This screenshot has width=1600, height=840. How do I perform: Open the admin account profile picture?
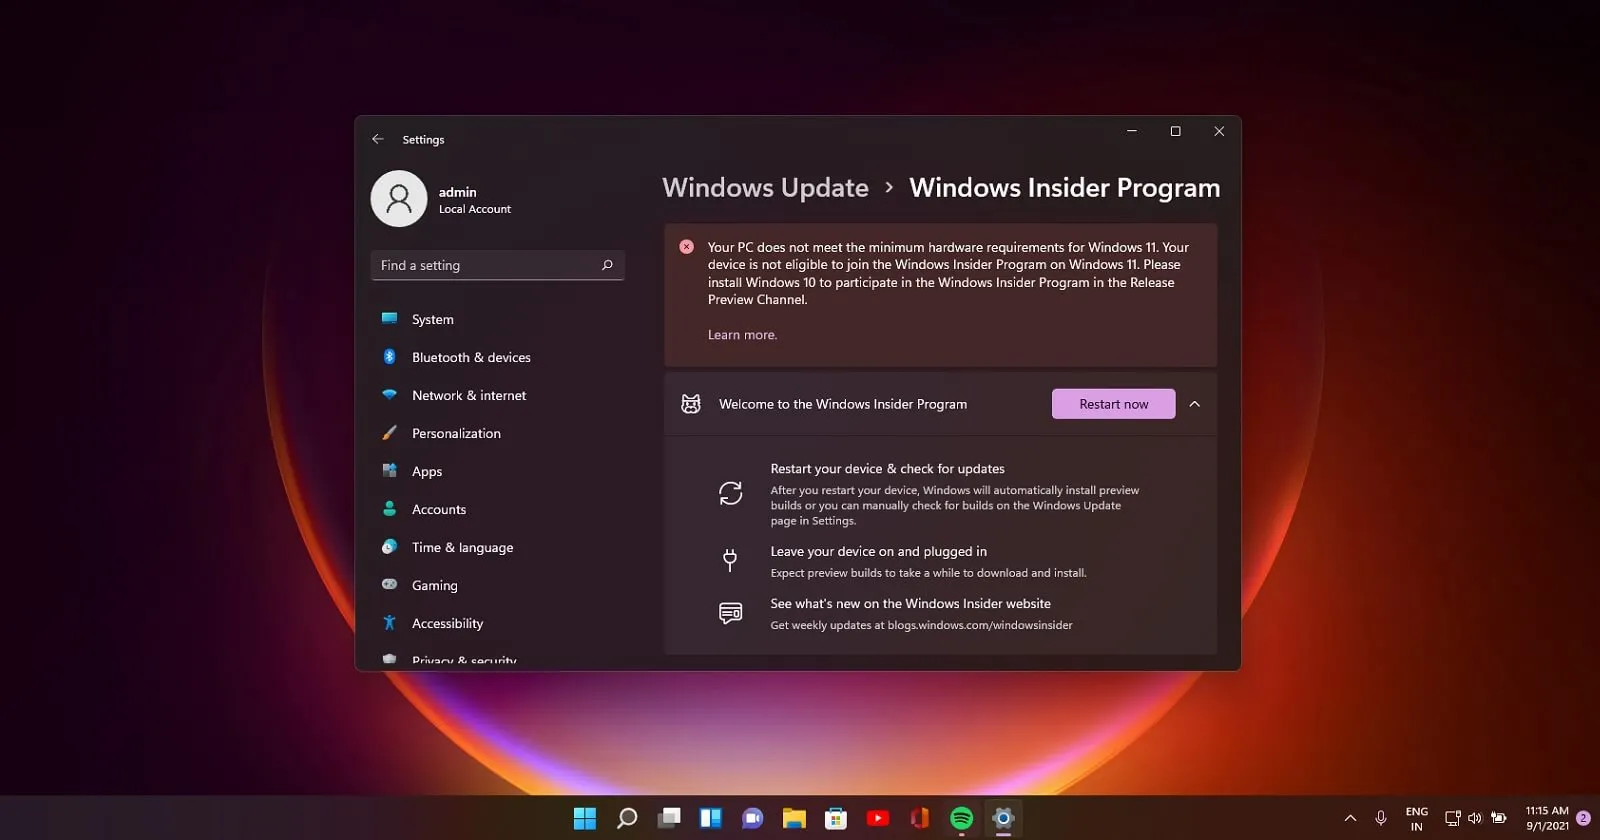[399, 199]
